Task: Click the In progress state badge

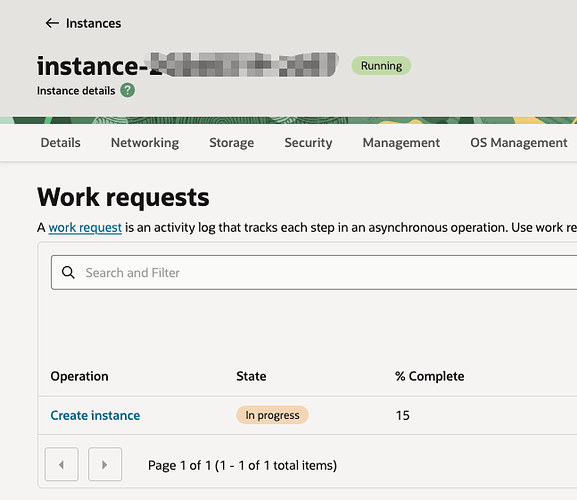Action: 272,415
